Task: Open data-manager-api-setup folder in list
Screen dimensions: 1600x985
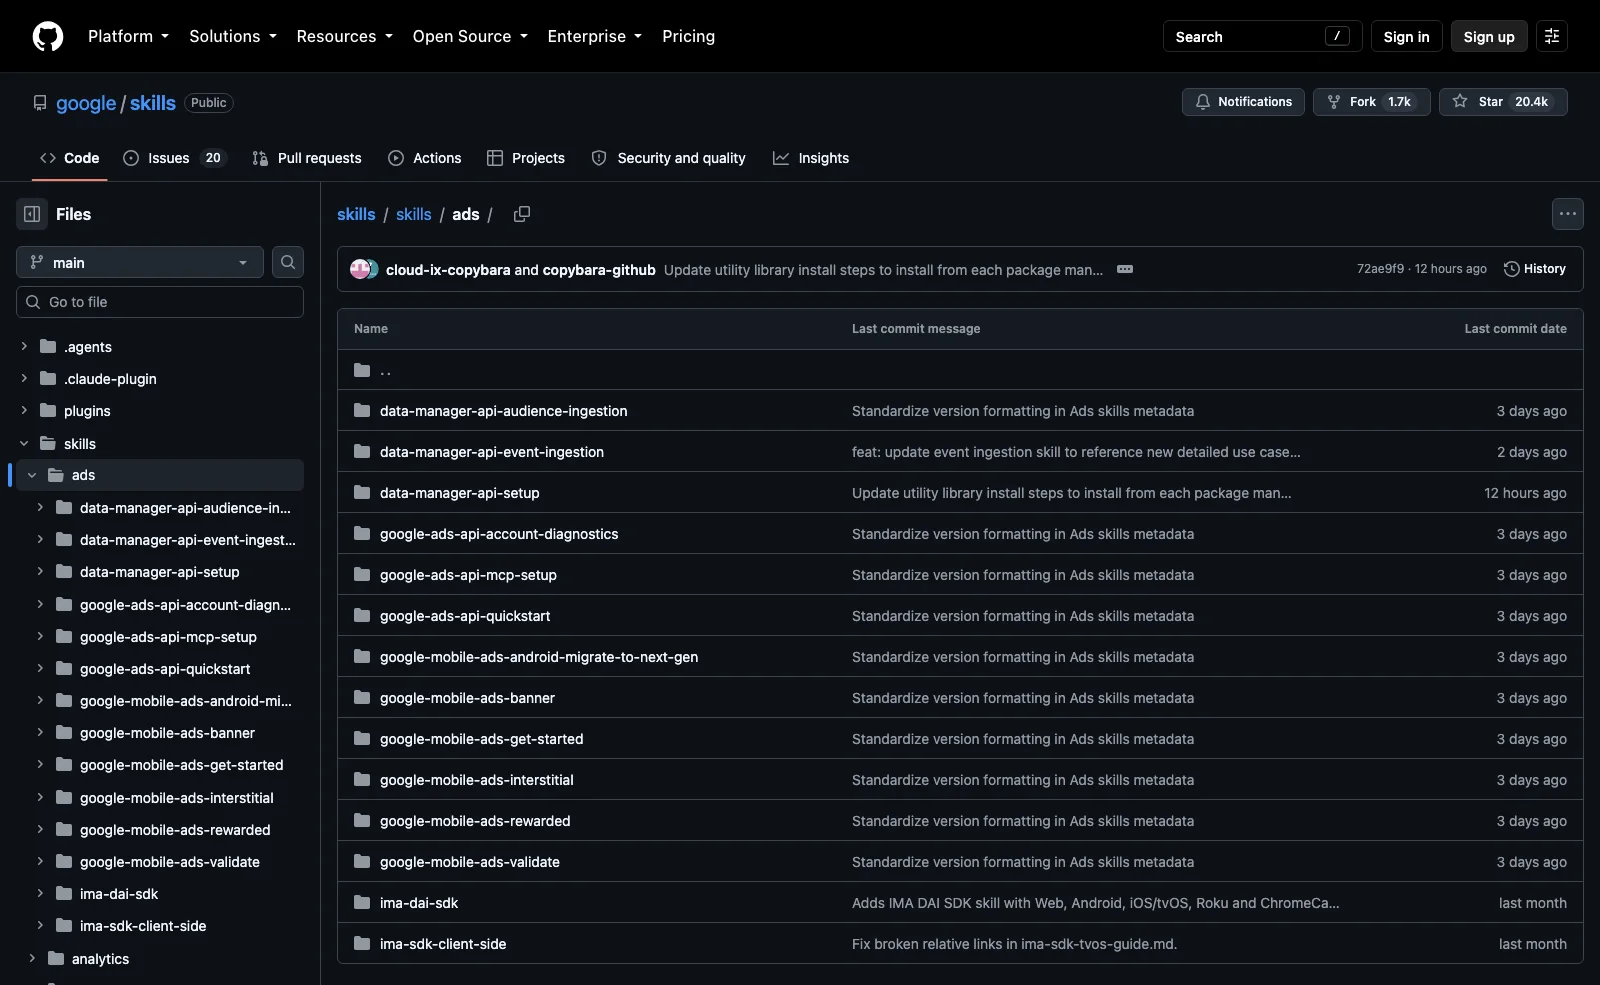Action: coord(459,493)
